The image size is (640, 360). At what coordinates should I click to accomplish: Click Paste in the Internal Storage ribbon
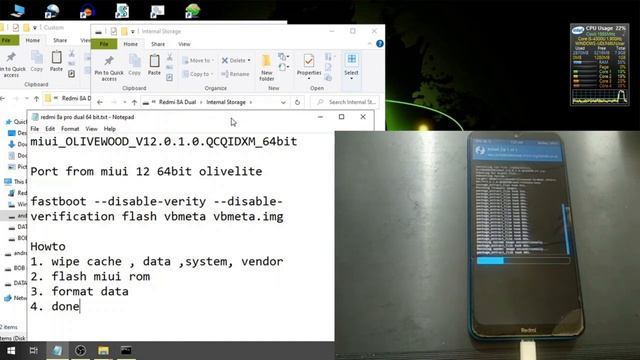154,64
